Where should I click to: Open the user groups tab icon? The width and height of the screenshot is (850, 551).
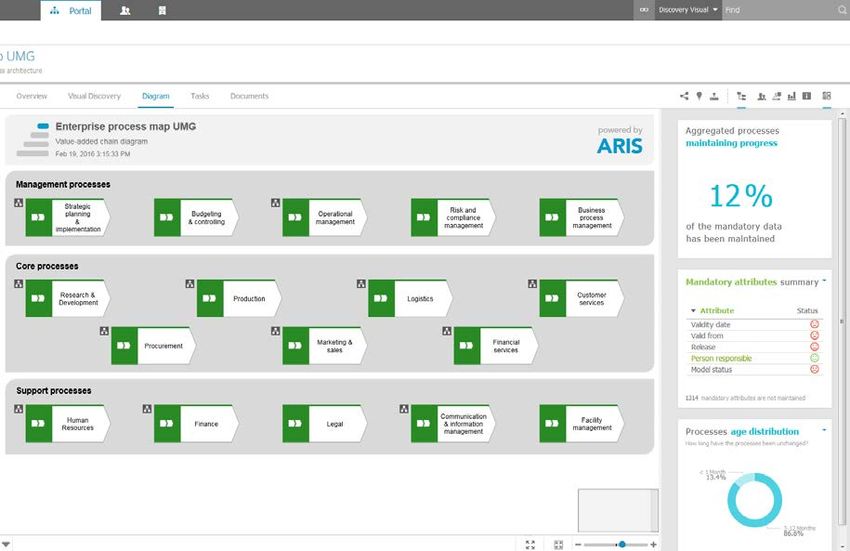tap(125, 10)
